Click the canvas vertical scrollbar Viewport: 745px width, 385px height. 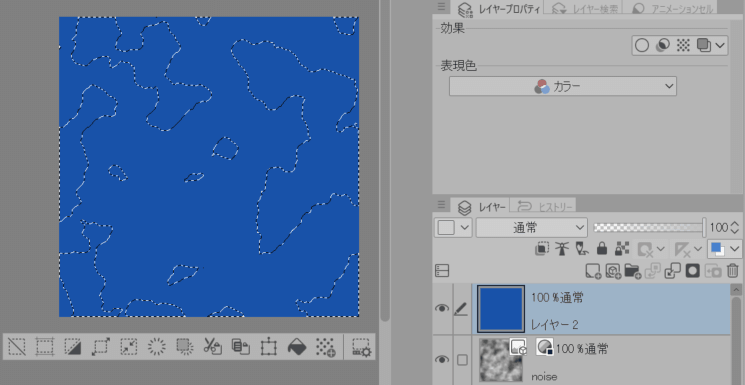[385, 161]
